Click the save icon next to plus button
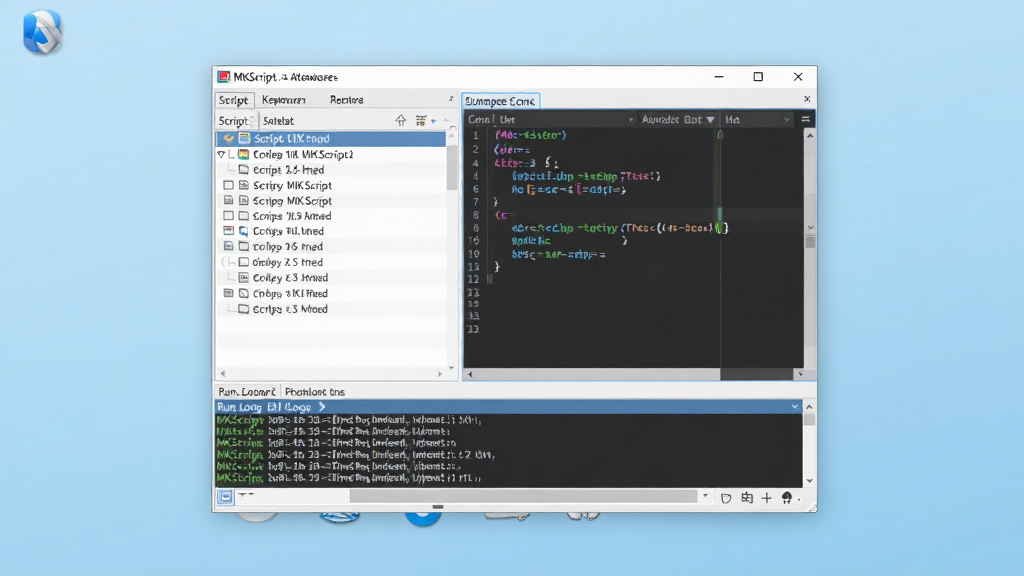 (x=747, y=498)
